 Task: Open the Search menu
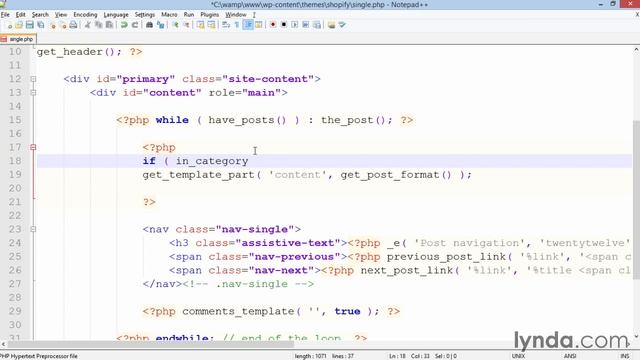[40, 15]
